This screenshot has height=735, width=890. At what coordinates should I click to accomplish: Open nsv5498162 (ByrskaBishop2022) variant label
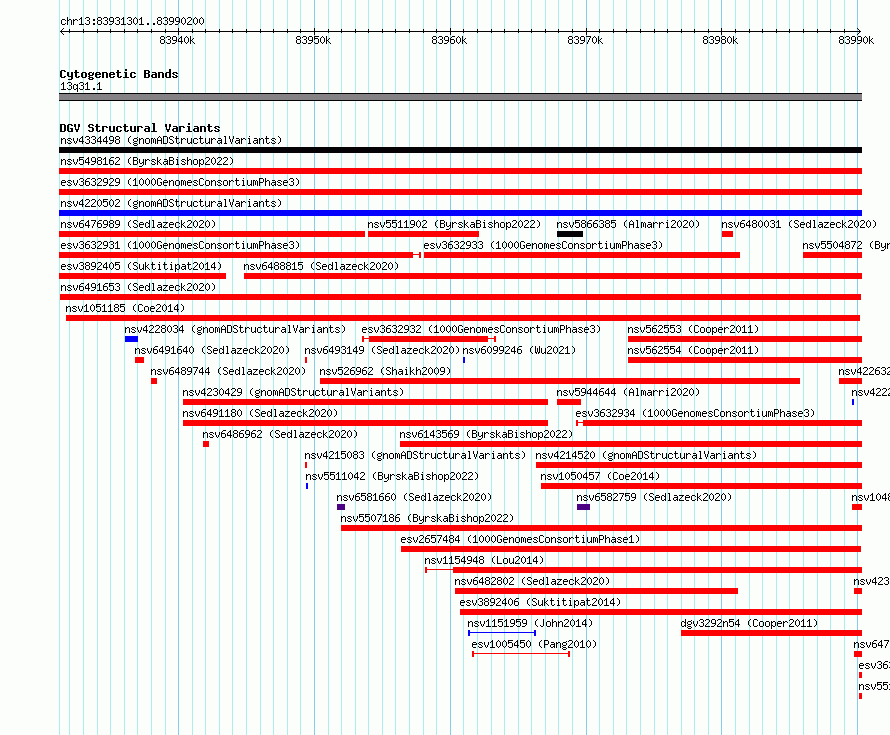147,161
